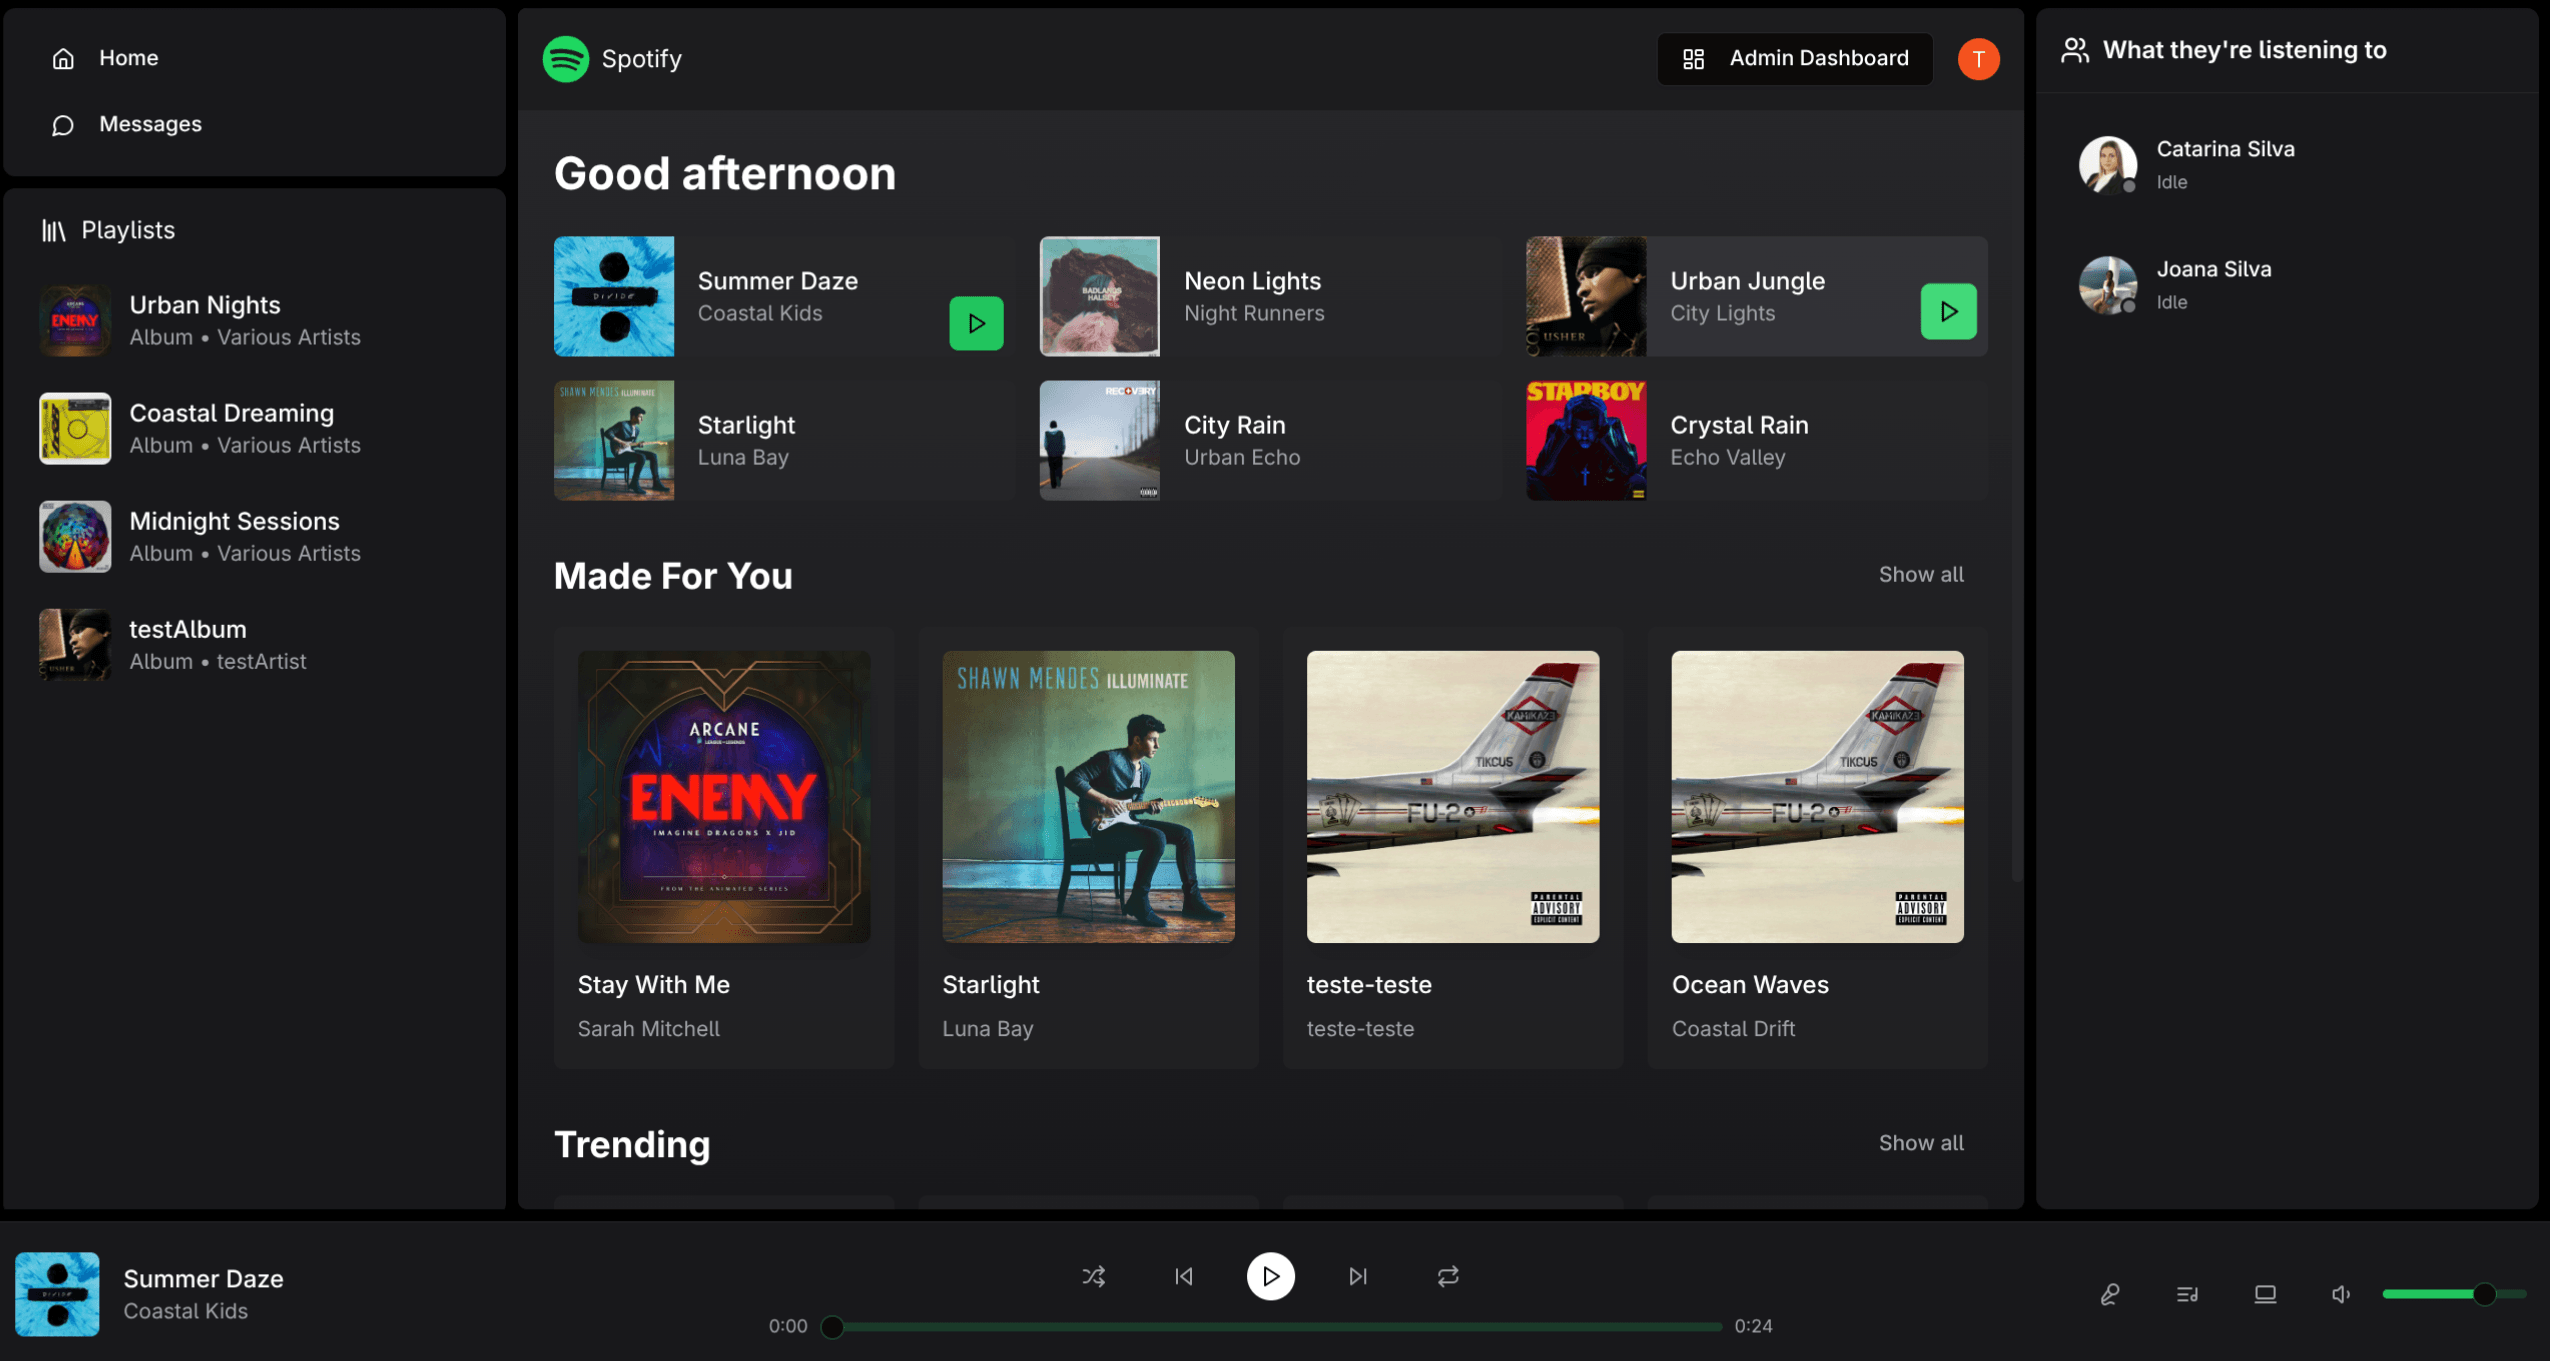This screenshot has height=1361, width=2550.
Task: Open the lyrics microphone icon
Action: [x=2110, y=1294]
